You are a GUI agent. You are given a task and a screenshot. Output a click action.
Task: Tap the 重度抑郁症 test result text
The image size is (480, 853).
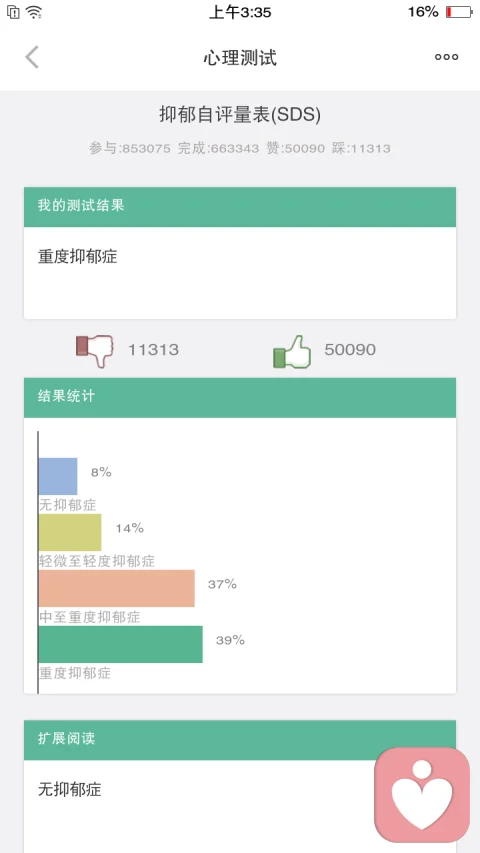point(77,257)
